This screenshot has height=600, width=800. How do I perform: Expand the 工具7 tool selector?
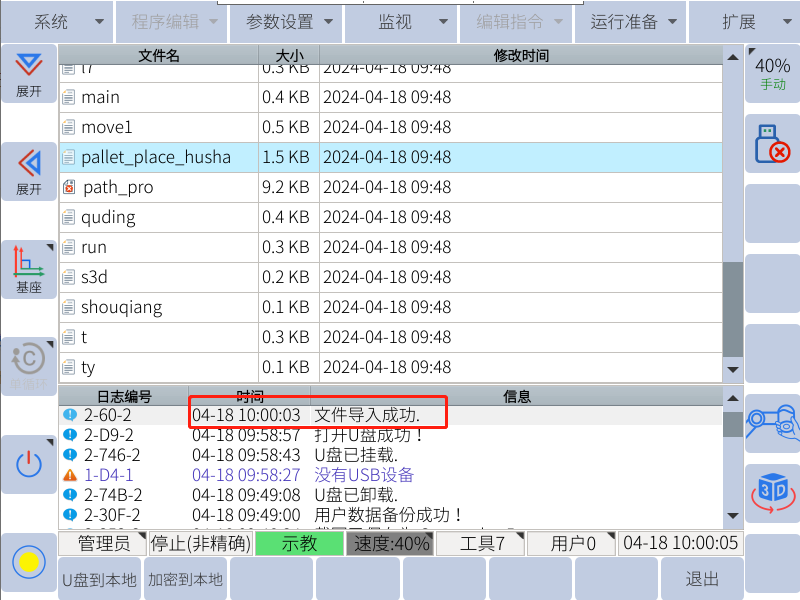coord(483,544)
